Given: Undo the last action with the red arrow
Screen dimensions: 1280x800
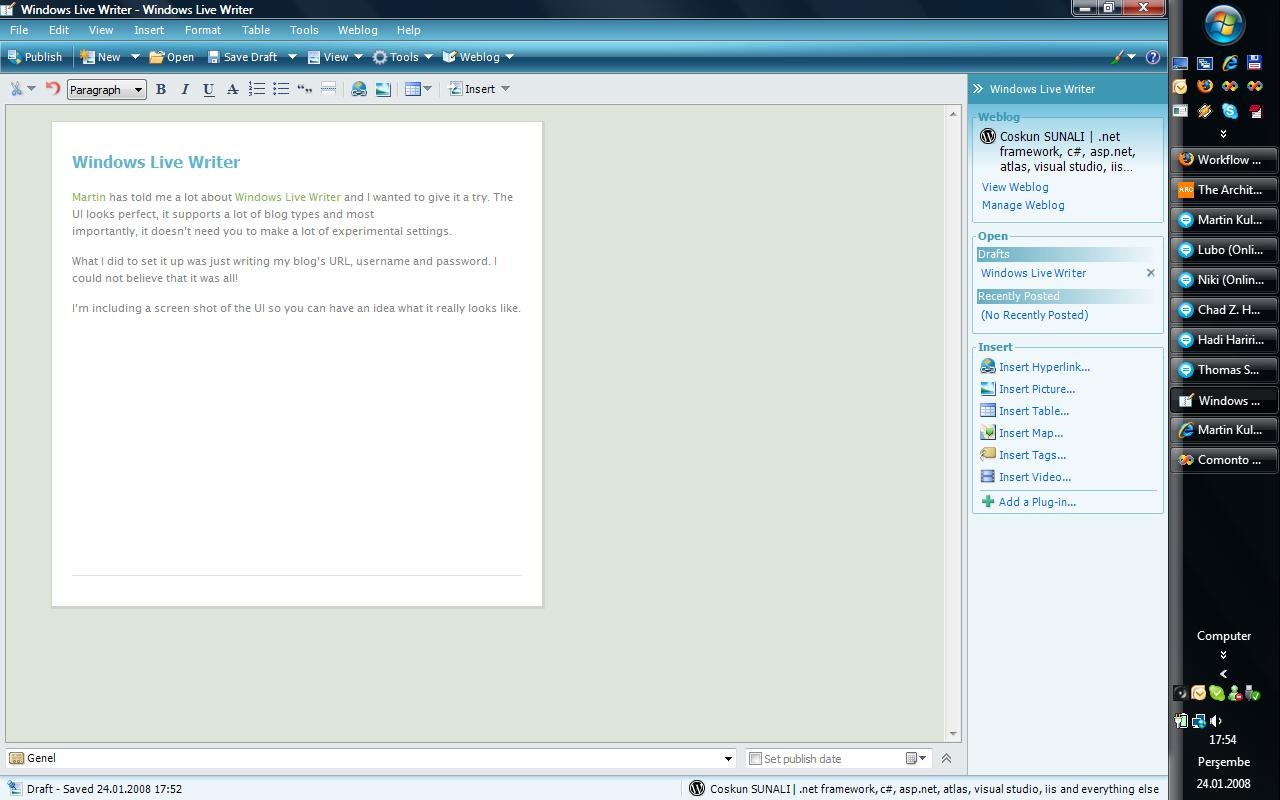Looking at the screenshot, I should (53, 88).
